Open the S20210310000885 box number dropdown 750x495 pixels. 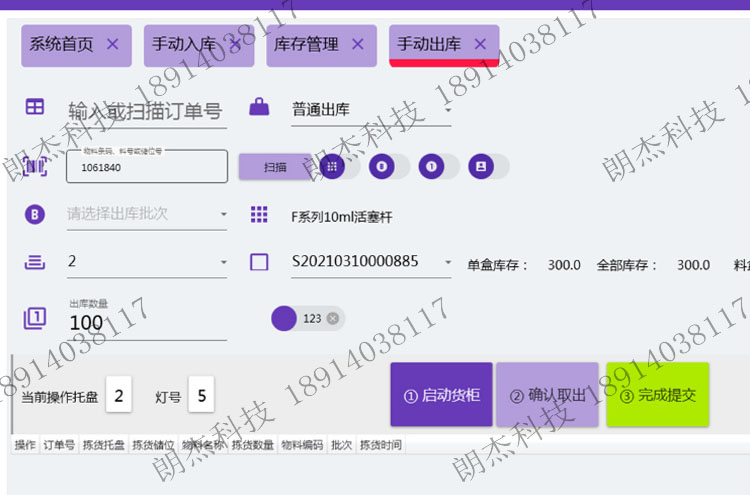click(x=372, y=262)
